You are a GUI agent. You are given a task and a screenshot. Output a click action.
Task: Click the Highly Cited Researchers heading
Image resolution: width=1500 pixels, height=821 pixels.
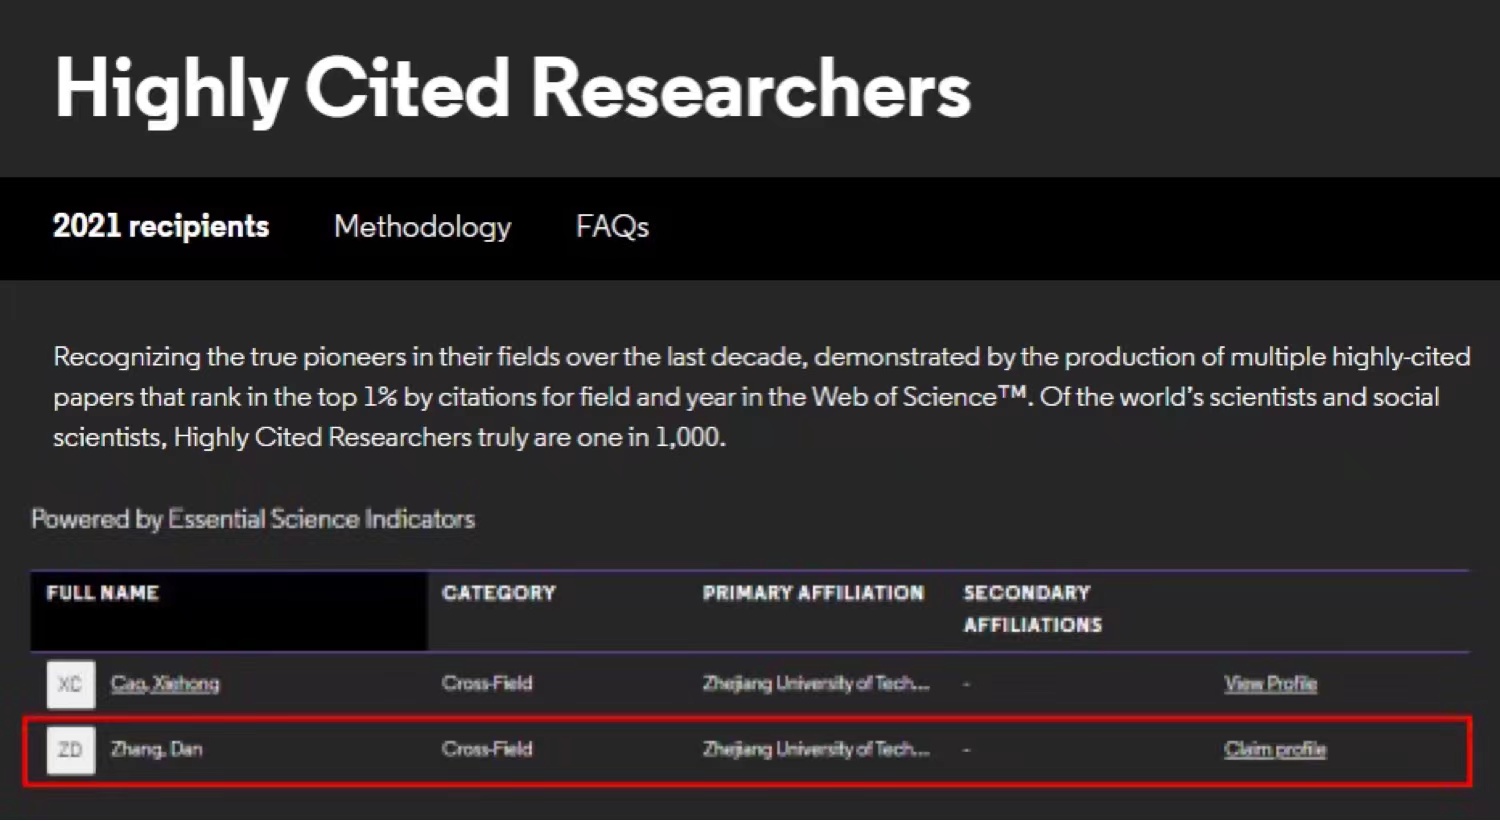pos(512,88)
